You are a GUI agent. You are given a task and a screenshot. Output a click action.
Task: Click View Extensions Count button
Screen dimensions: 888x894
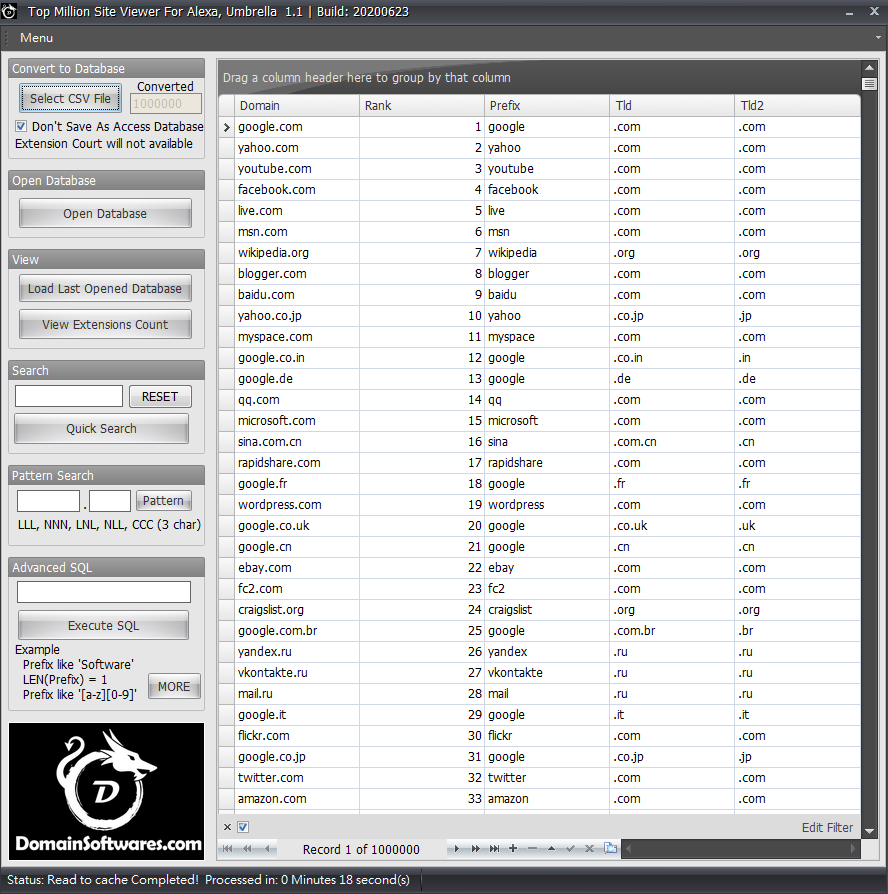[x=105, y=324]
